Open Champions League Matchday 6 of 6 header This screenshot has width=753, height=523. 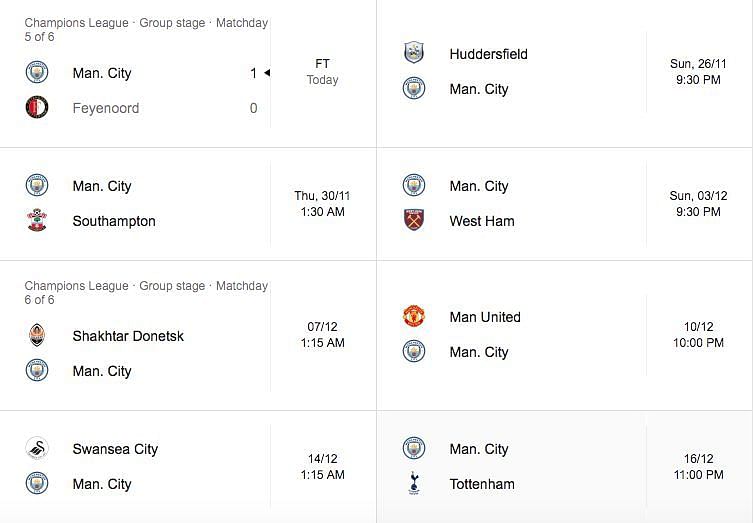pos(146,292)
